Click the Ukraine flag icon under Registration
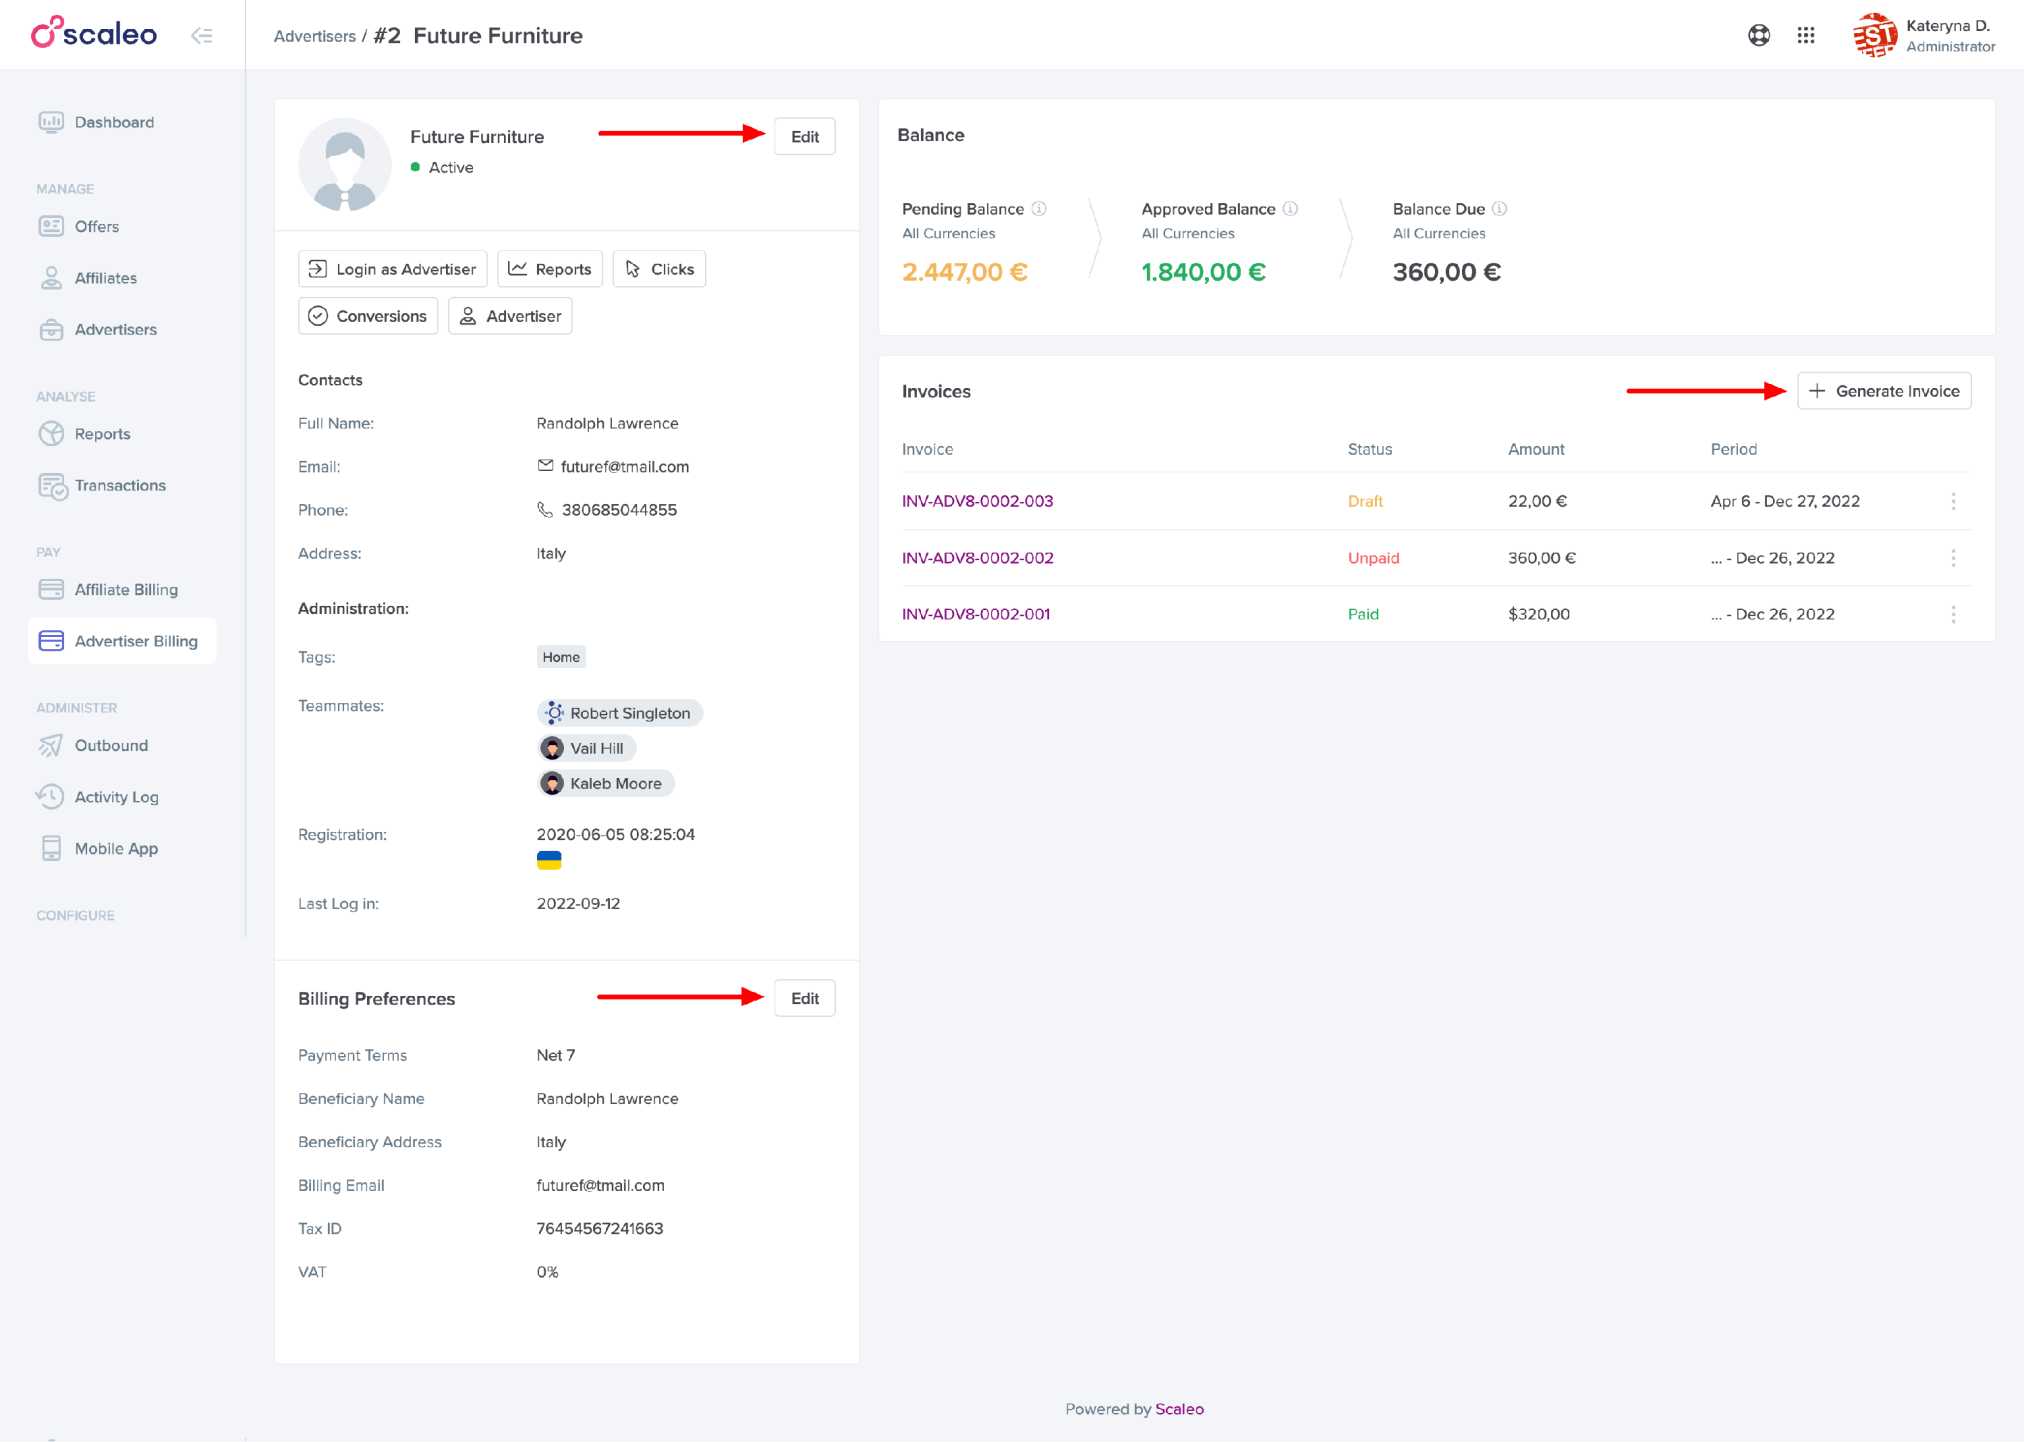The image size is (2024, 1442). [549, 861]
